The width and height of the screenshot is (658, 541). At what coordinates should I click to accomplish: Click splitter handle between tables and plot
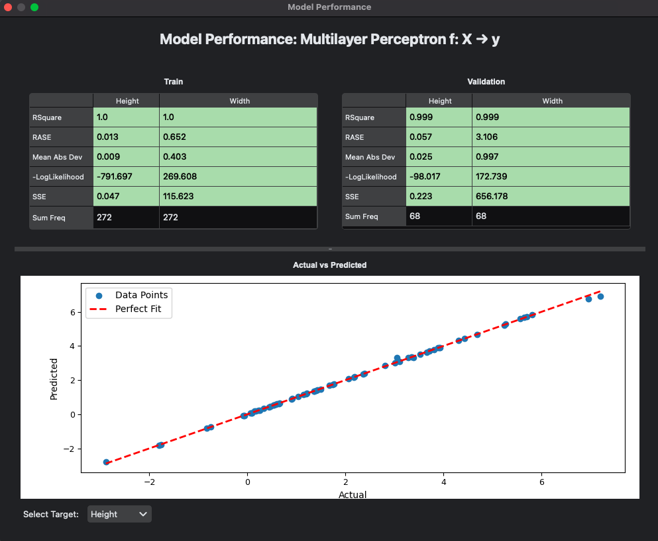(329, 249)
